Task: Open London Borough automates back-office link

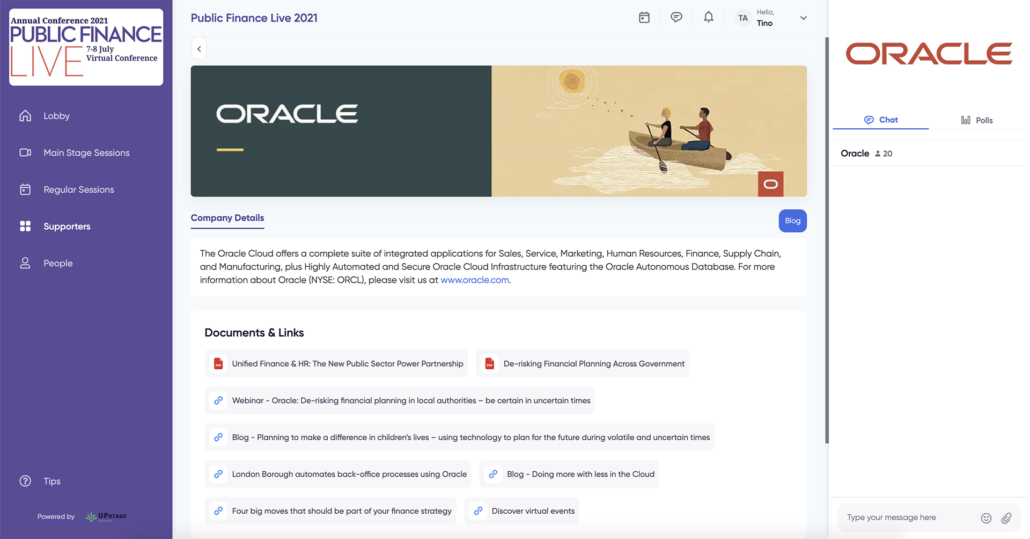Action: click(338, 474)
